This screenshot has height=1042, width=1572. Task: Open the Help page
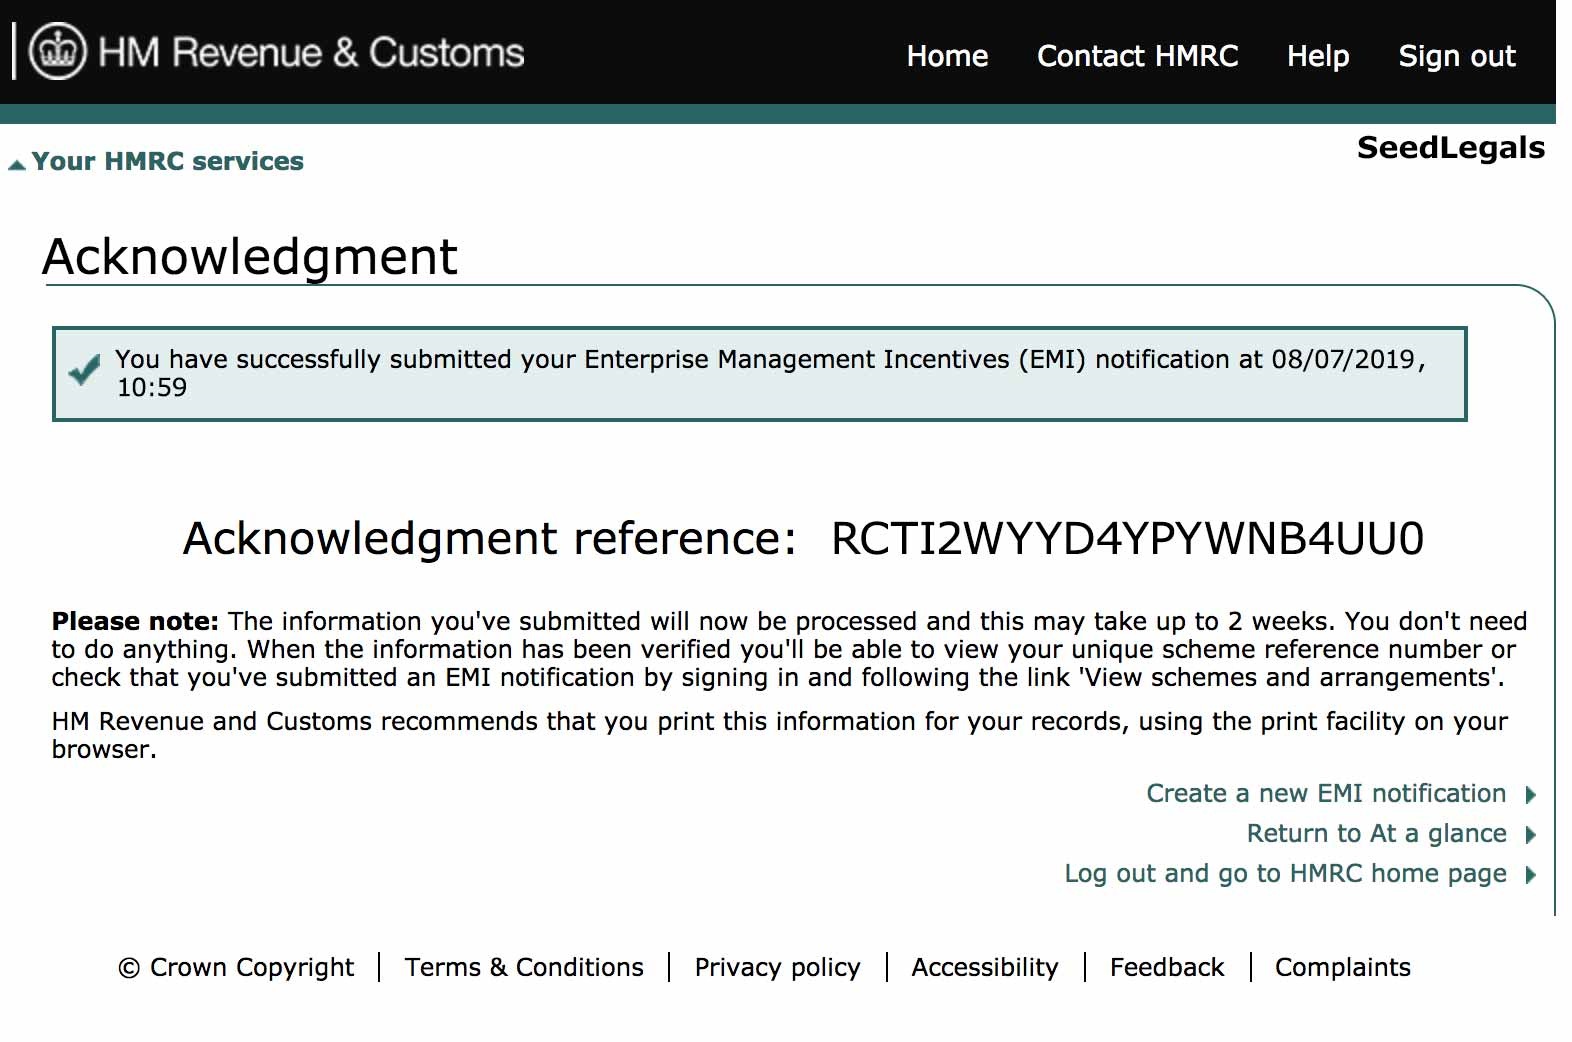click(1317, 56)
